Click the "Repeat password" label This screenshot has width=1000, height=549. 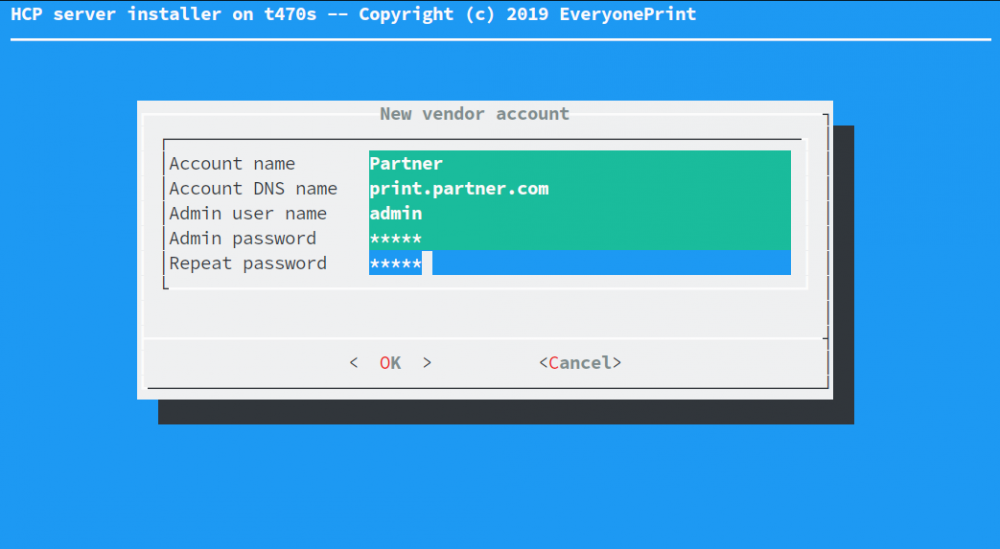pos(248,263)
